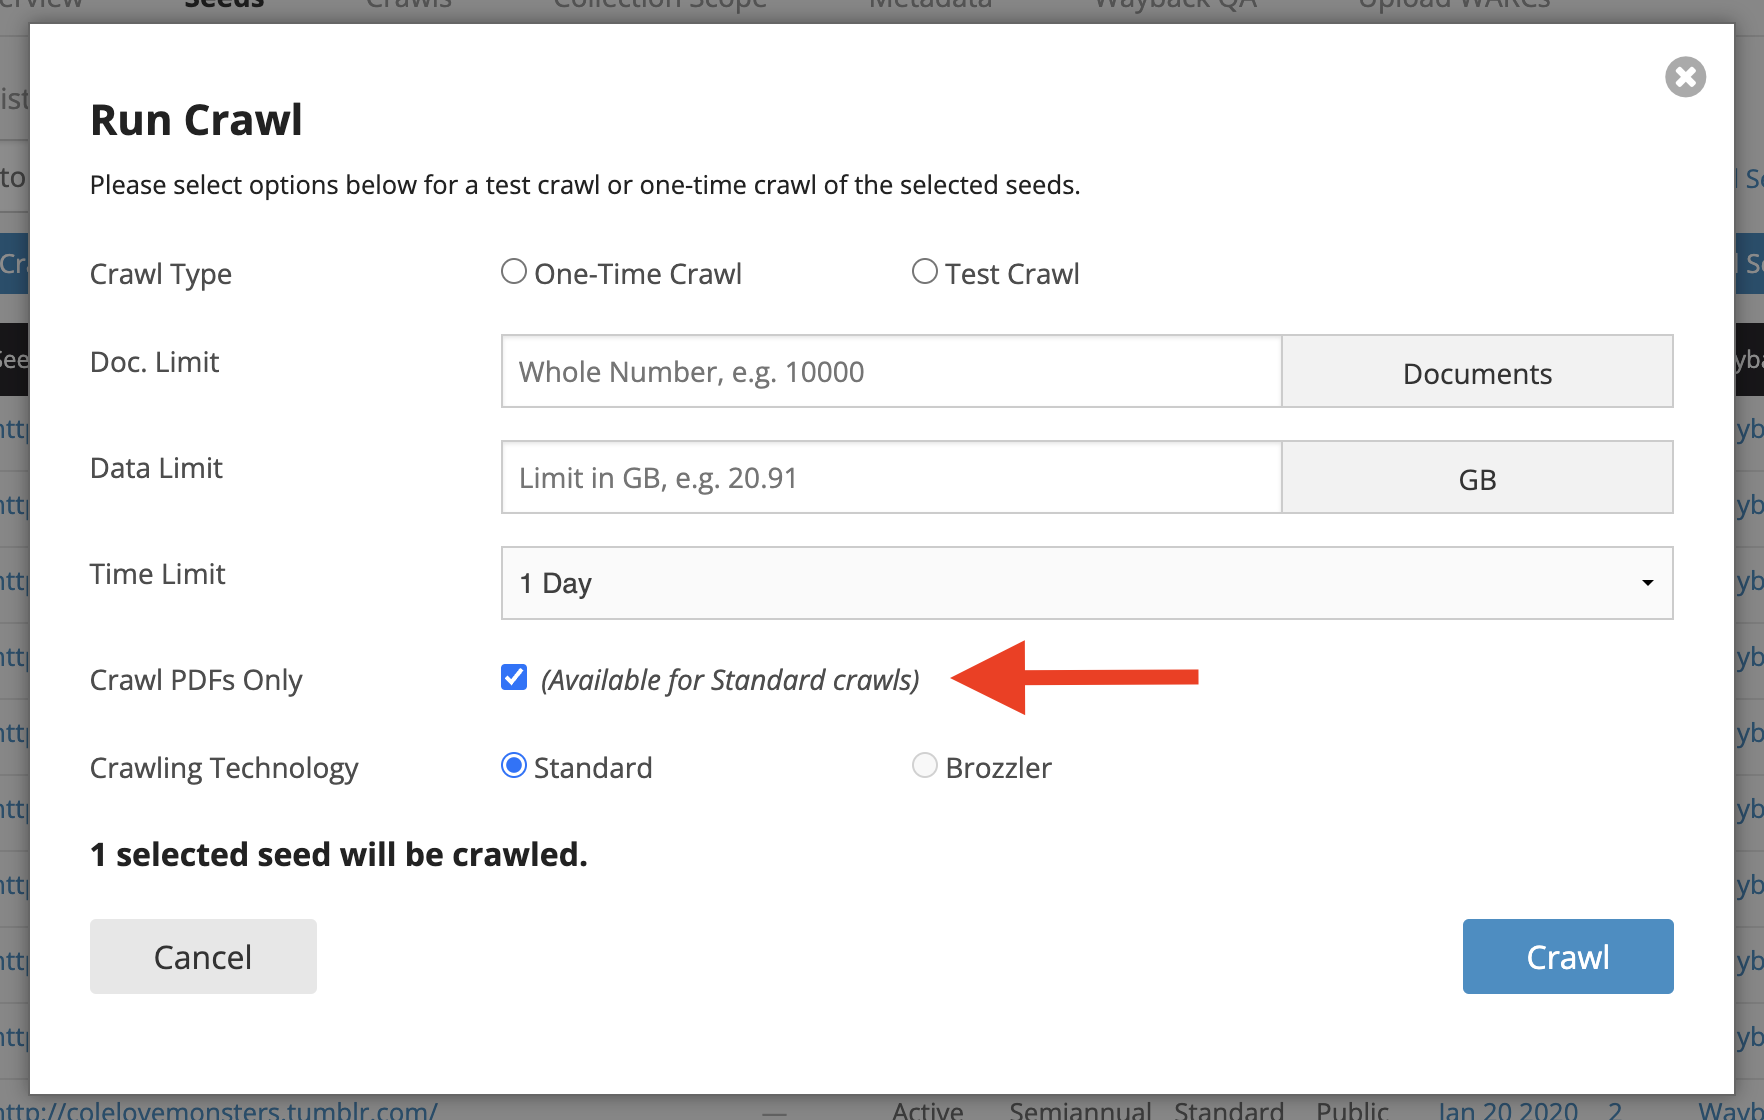Switch crawling technology to Brozzler
Screen dimensions: 1764x1120
[925, 766]
